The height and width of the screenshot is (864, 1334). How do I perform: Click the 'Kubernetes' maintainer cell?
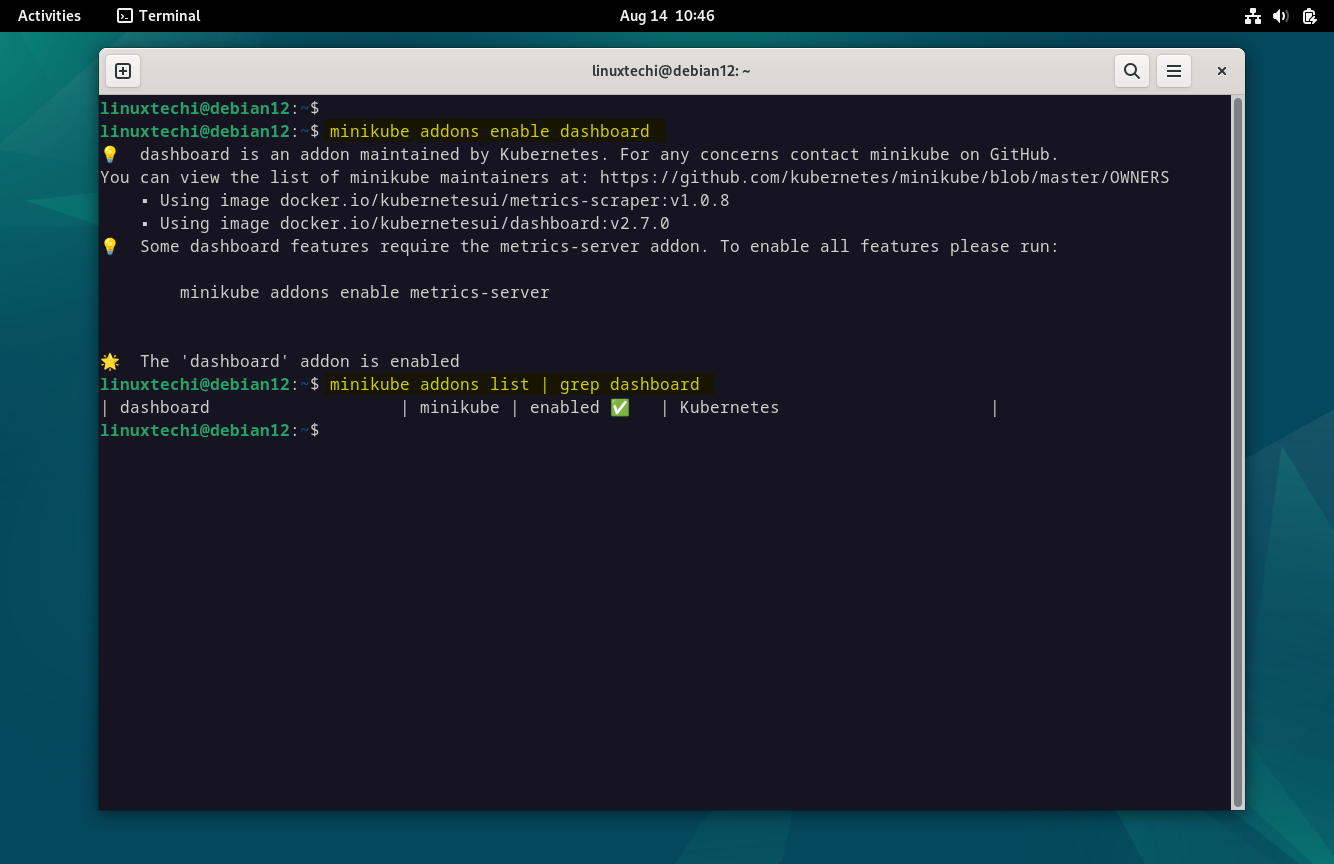click(729, 407)
